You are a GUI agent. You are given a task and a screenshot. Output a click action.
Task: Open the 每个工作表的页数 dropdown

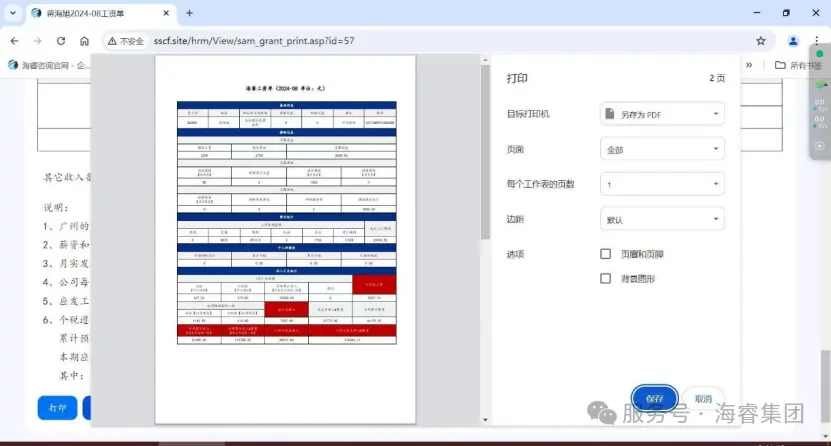tap(662, 184)
